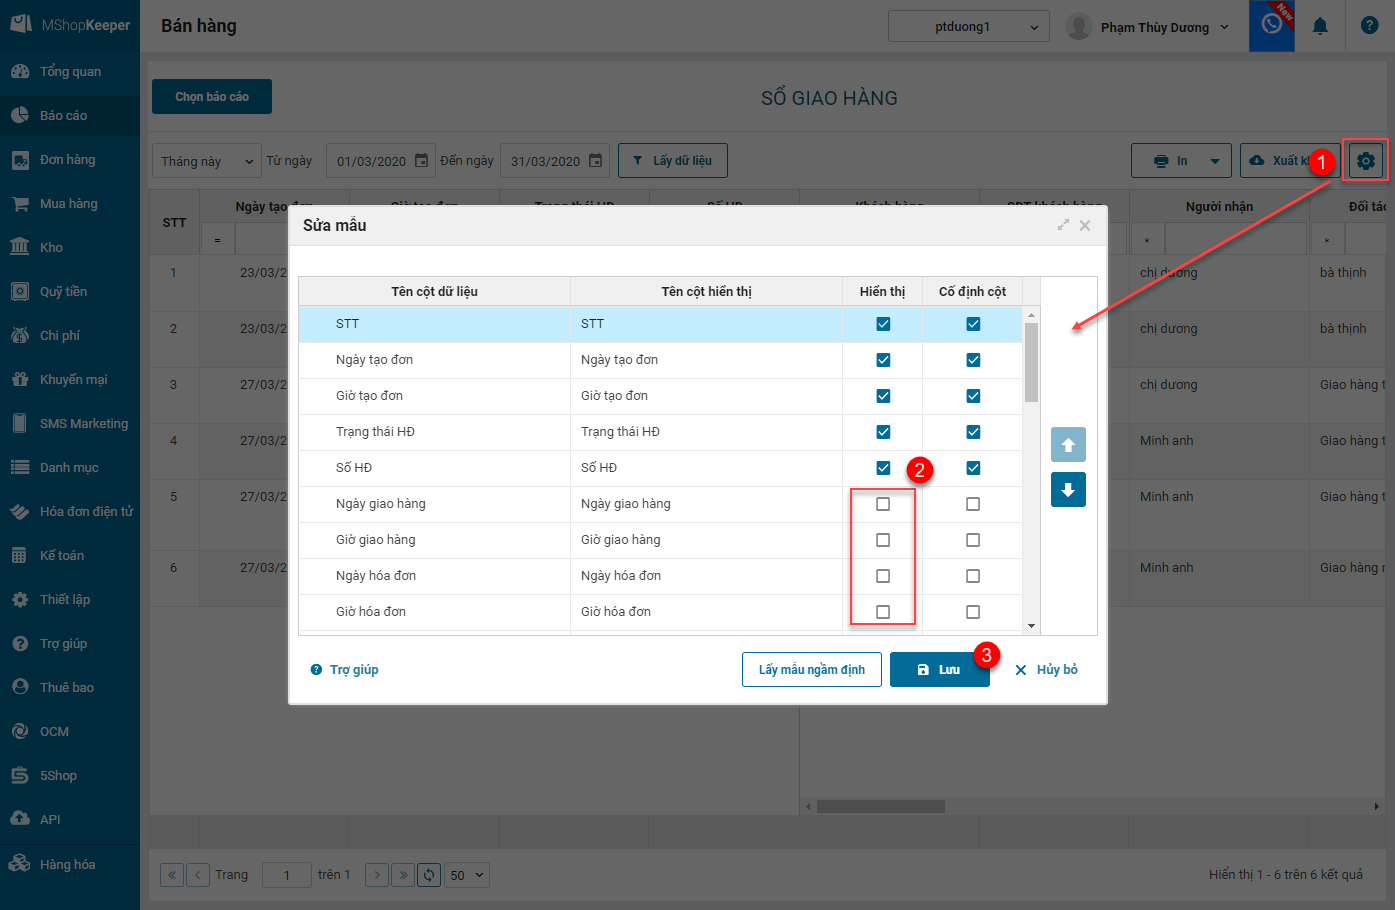Open calendar for Từ ngày date
This screenshot has height=910, width=1395.
[421, 160]
